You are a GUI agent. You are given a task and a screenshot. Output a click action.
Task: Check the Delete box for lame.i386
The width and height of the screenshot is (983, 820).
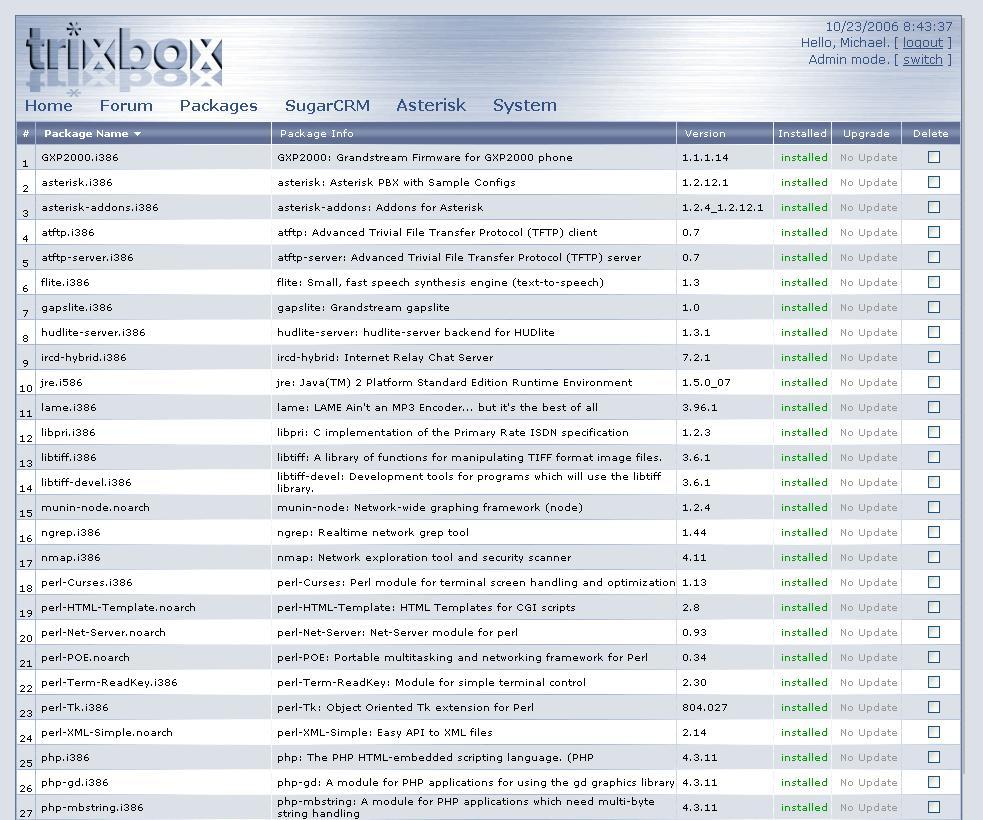tap(933, 407)
